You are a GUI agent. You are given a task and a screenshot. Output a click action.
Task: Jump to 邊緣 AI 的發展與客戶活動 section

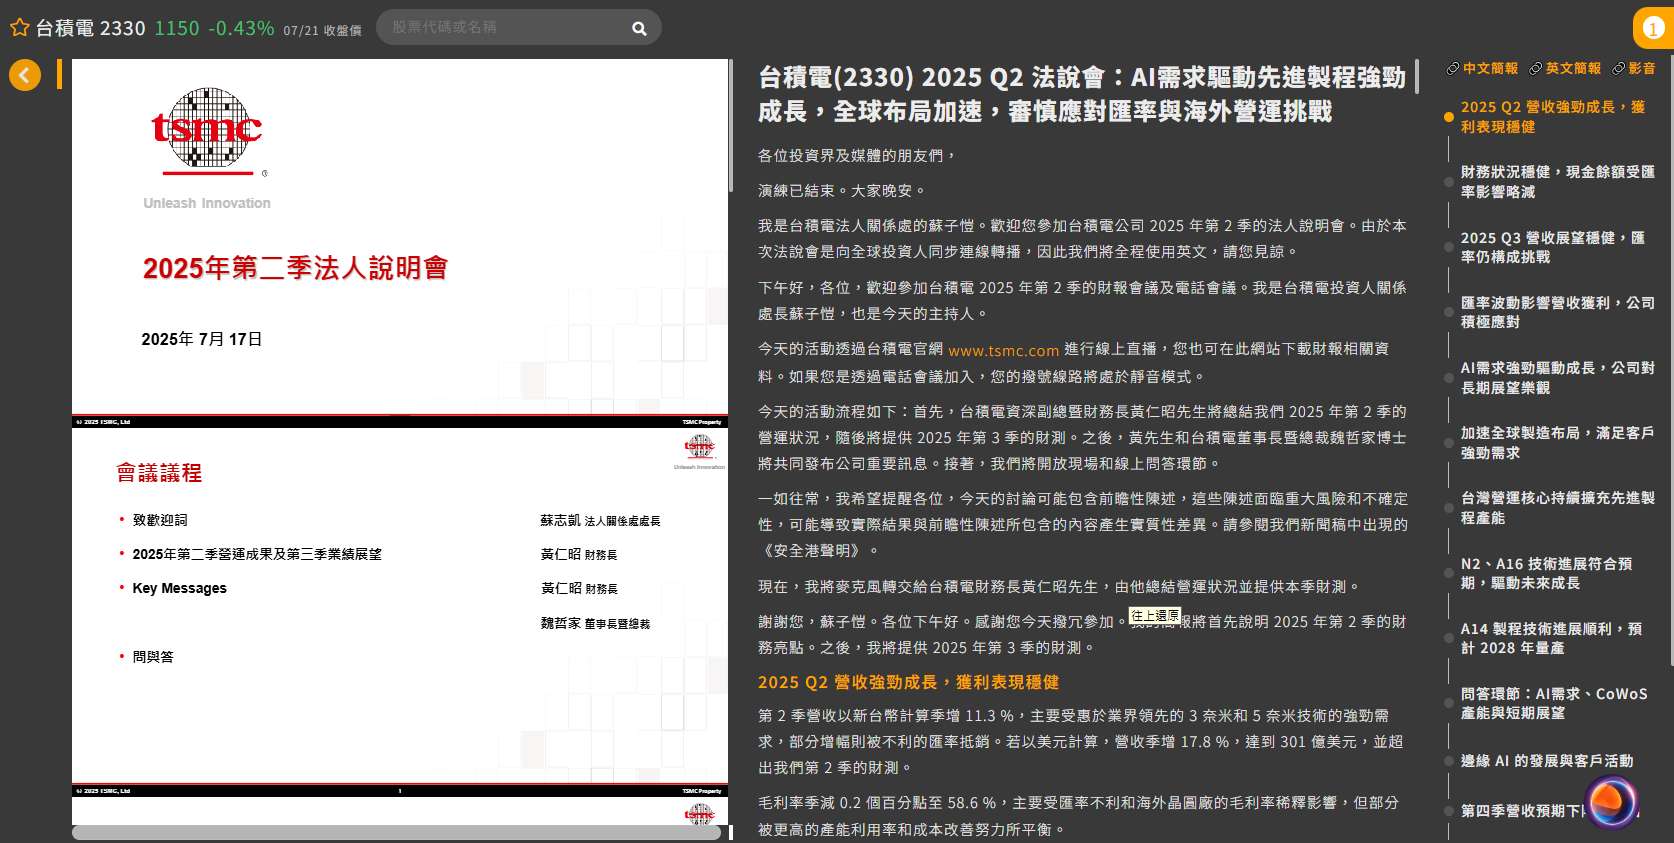pyautogui.click(x=1547, y=761)
